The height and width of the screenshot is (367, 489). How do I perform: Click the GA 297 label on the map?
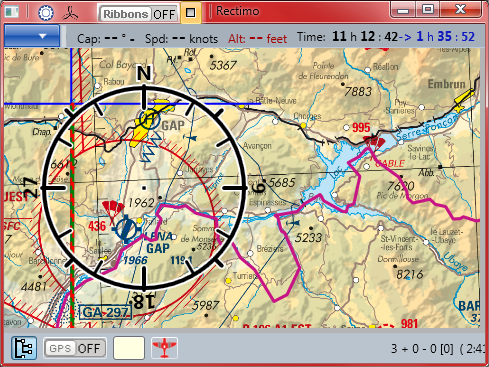tap(105, 312)
